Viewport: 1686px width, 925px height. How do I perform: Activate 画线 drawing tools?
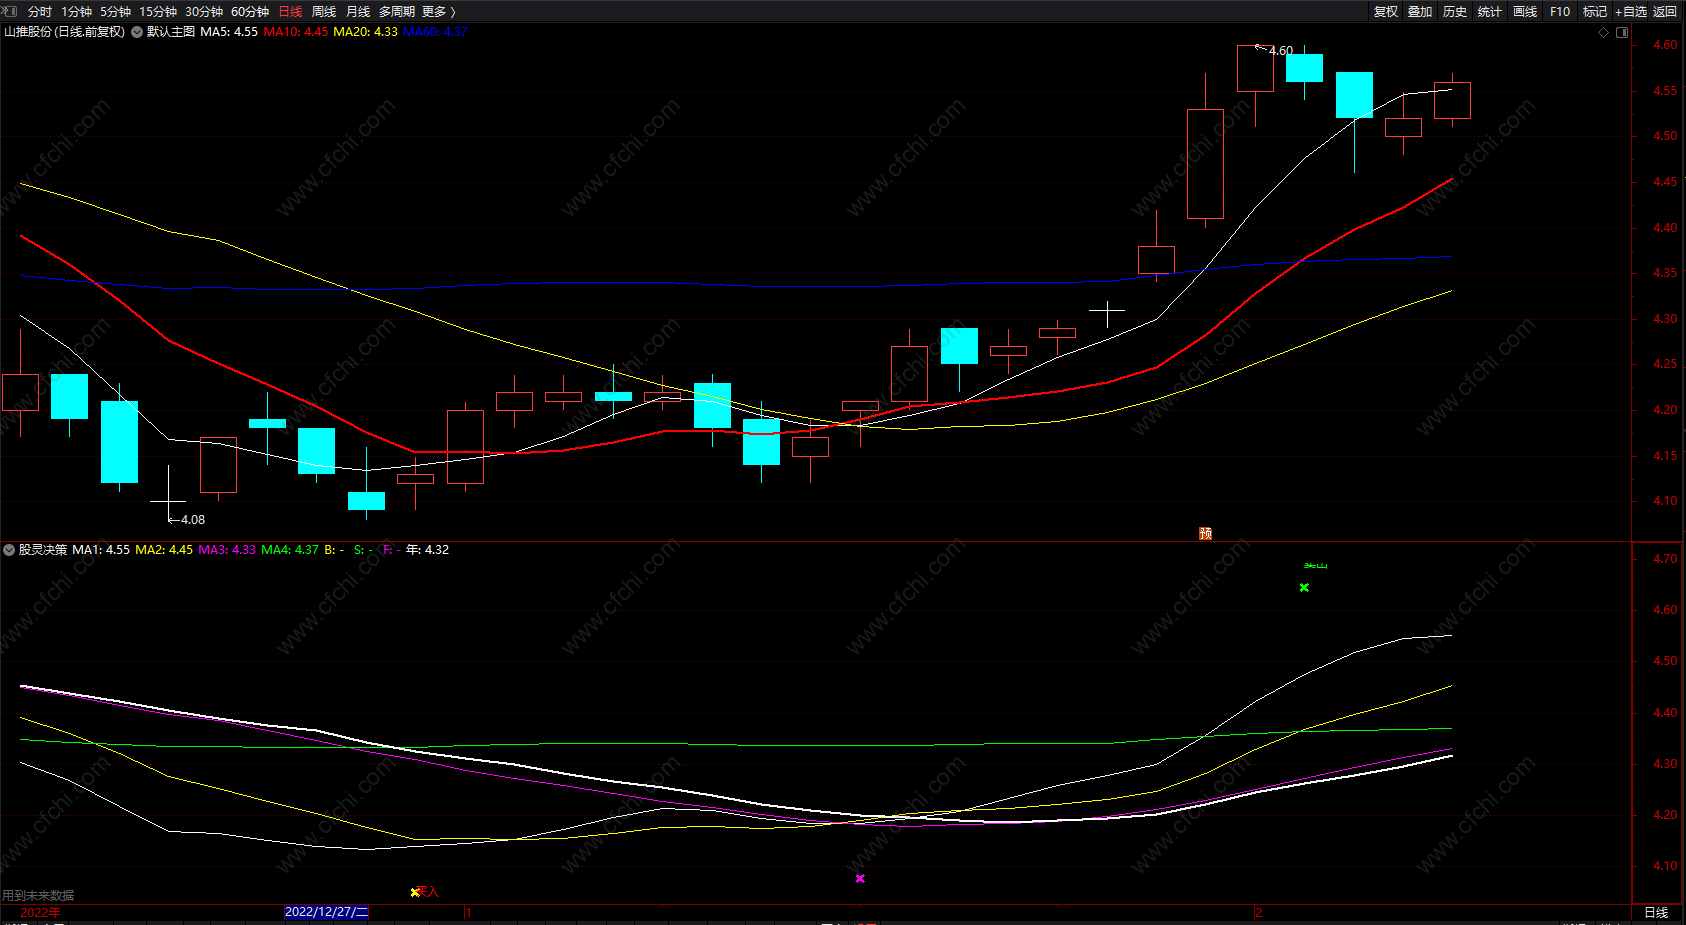(x=1525, y=12)
